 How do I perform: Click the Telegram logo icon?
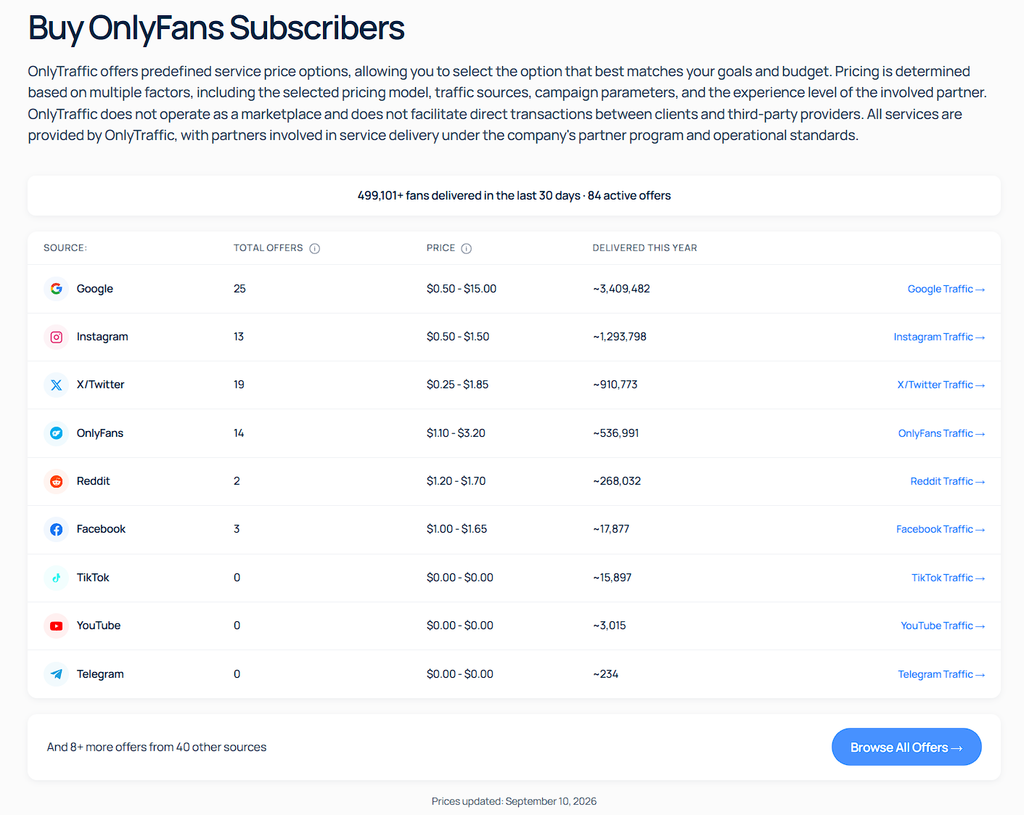[x=56, y=674]
